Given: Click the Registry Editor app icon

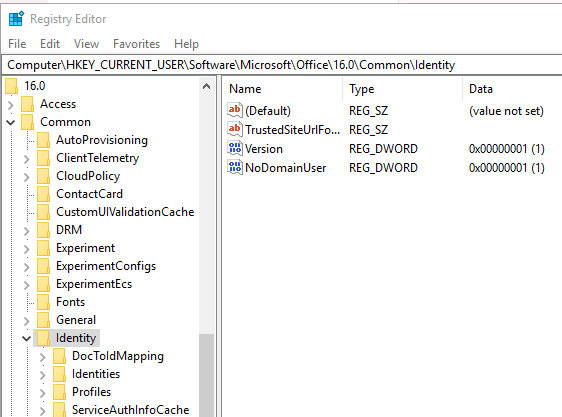Looking at the screenshot, I should pyautogui.click(x=16, y=19).
